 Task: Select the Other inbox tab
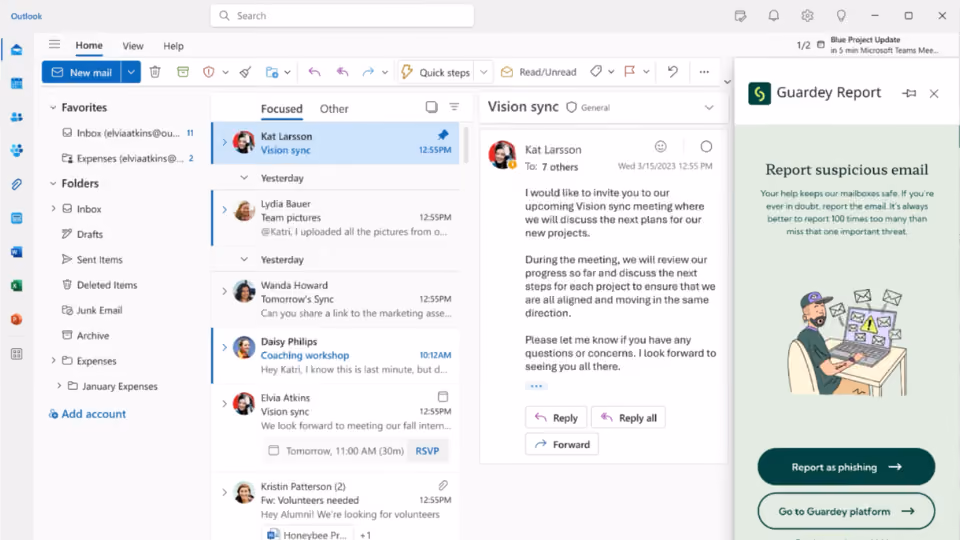(334, 108)
